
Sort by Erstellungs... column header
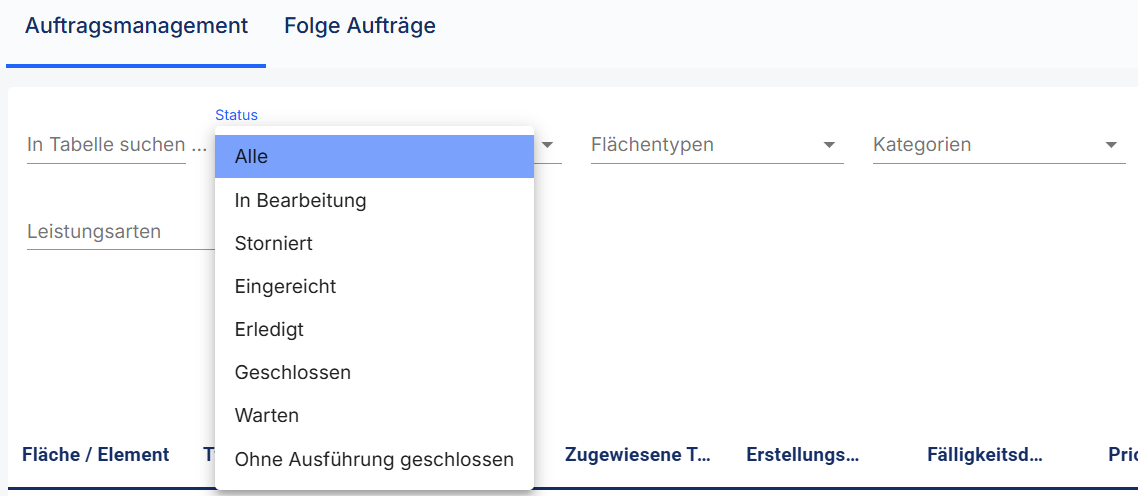pyautogui.click(x=803, y=455)
